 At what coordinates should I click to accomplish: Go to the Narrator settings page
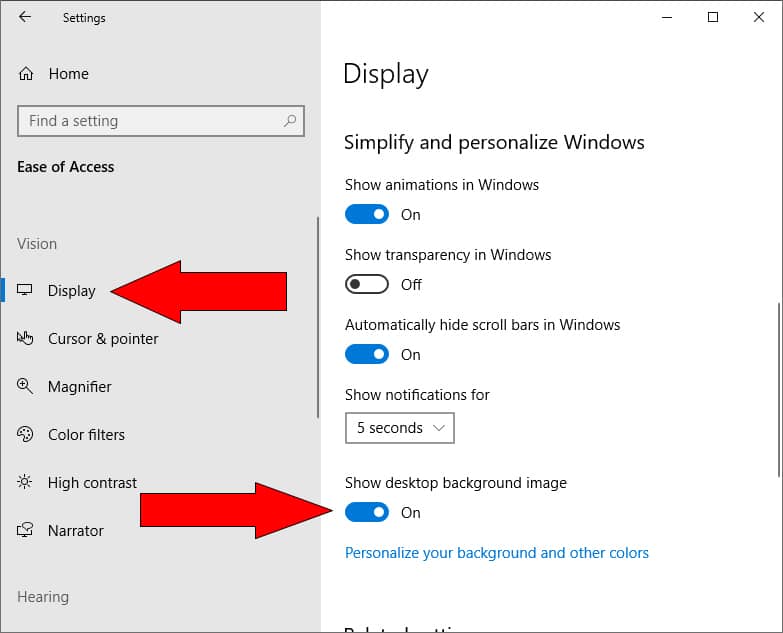75,531
